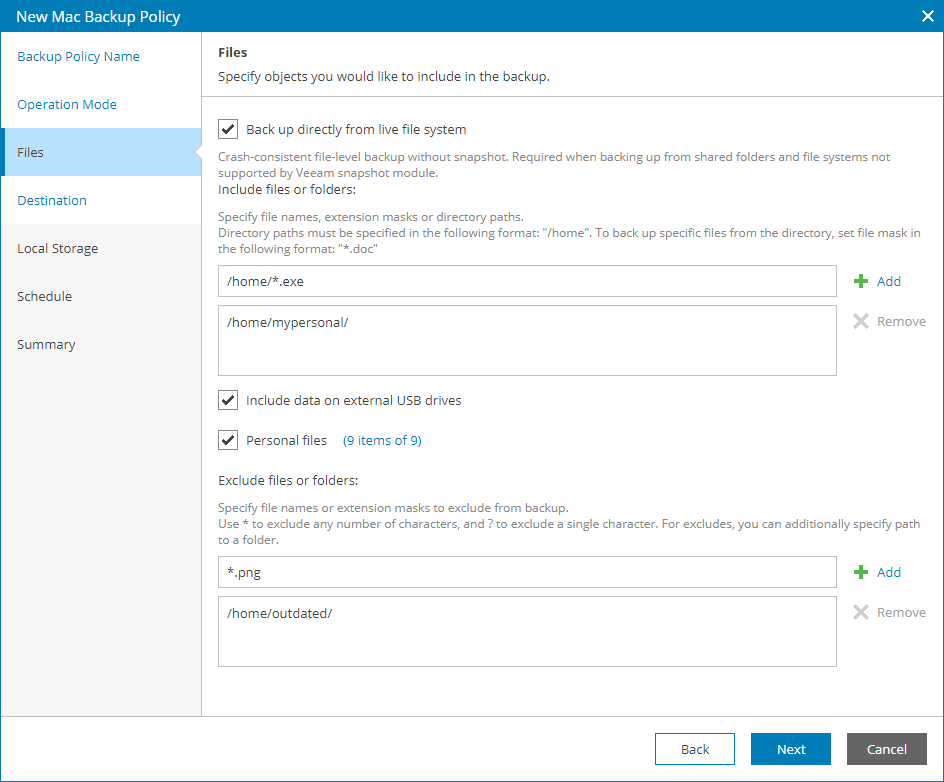Select the /home/outdated/ entry in exclude list
Viewport: 944px width, 782px height.
(x=280, y=613)
